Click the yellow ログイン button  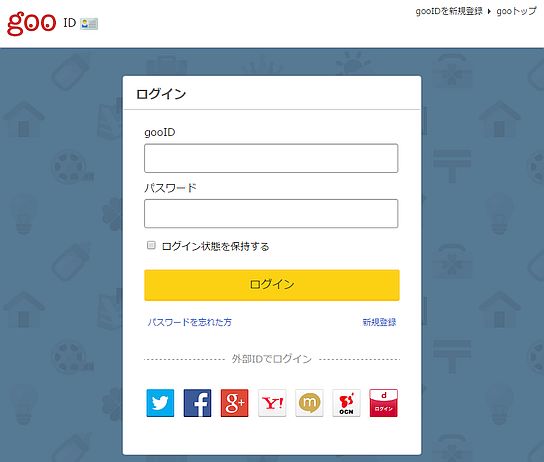click(x=272, y=285)
